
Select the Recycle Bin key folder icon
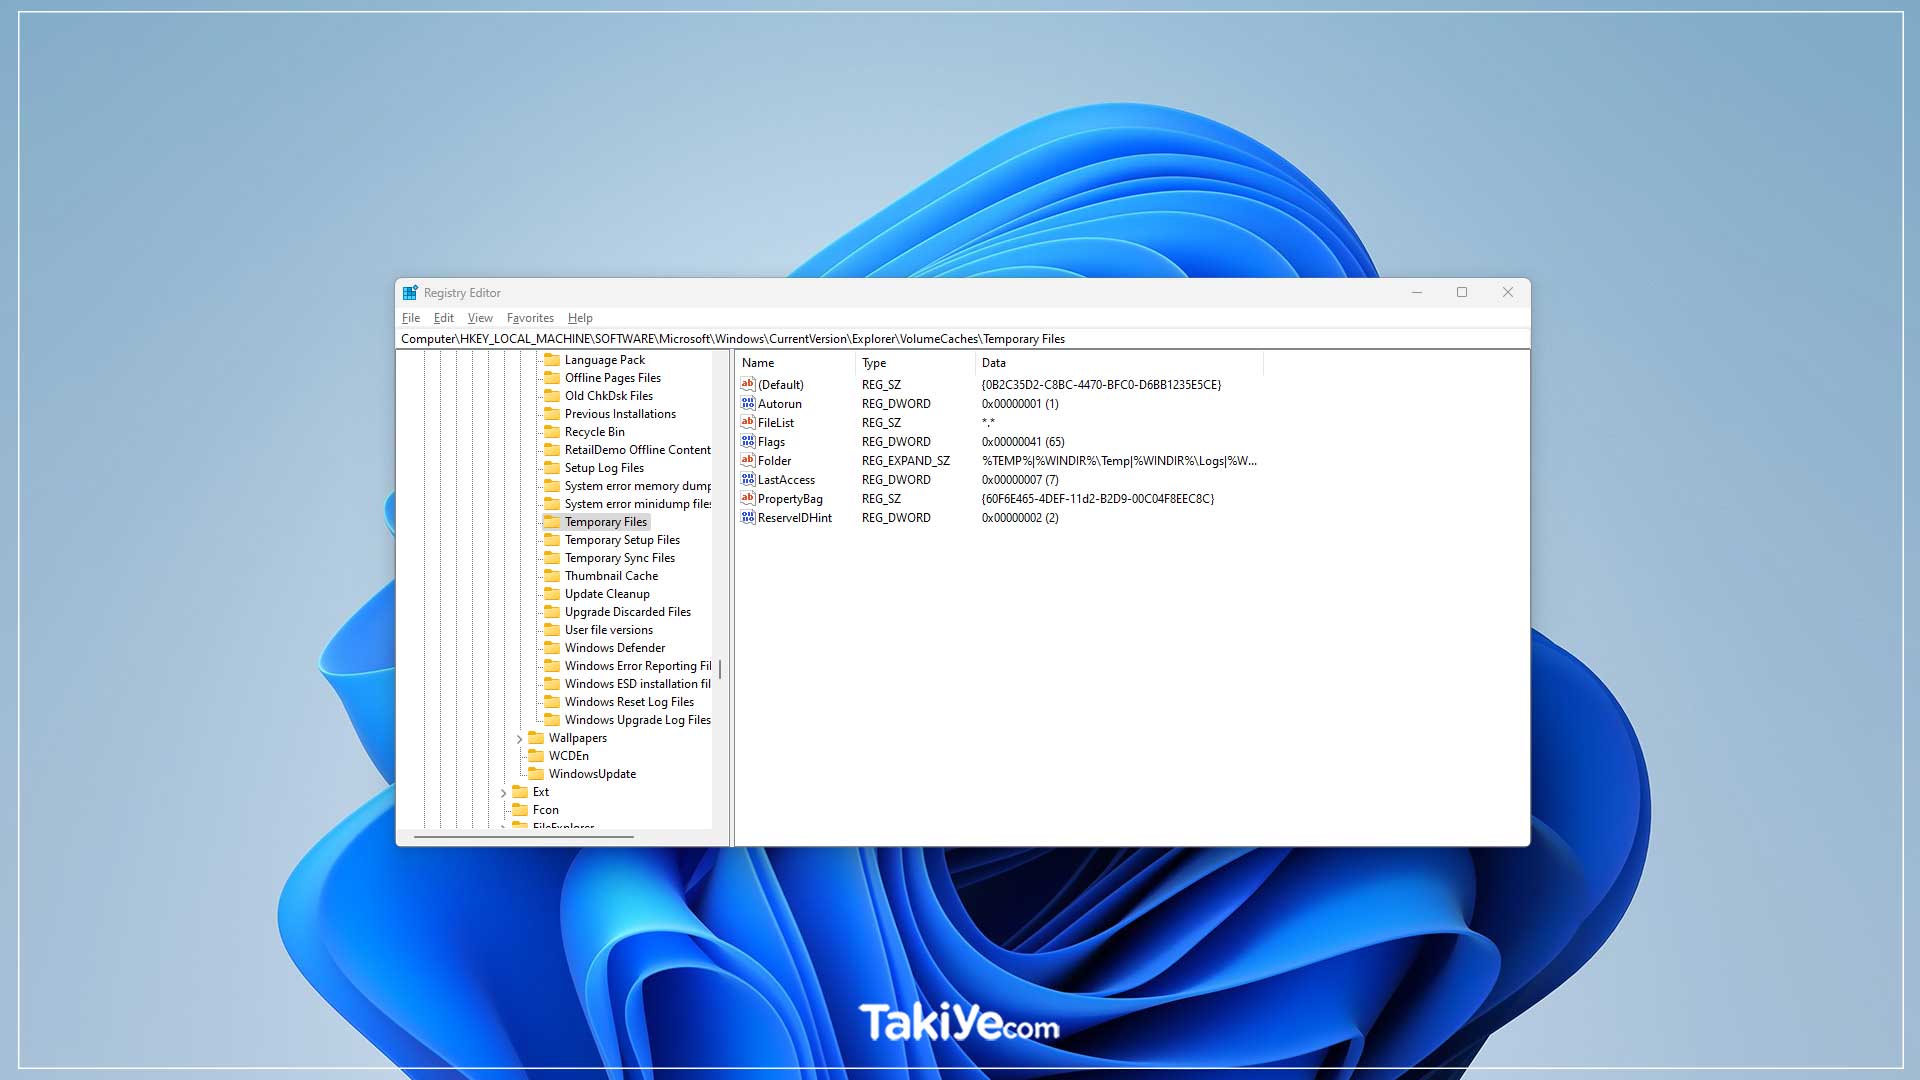552,432
